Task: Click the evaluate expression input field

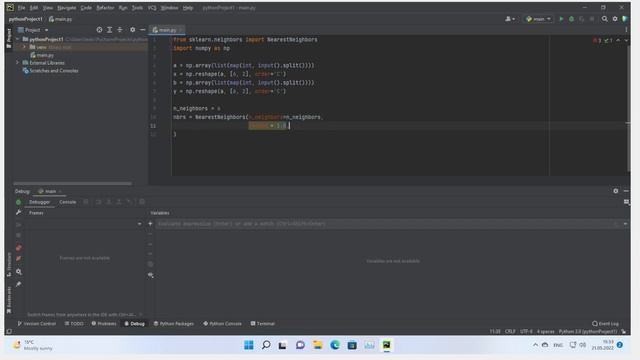Action: [386, 224]
